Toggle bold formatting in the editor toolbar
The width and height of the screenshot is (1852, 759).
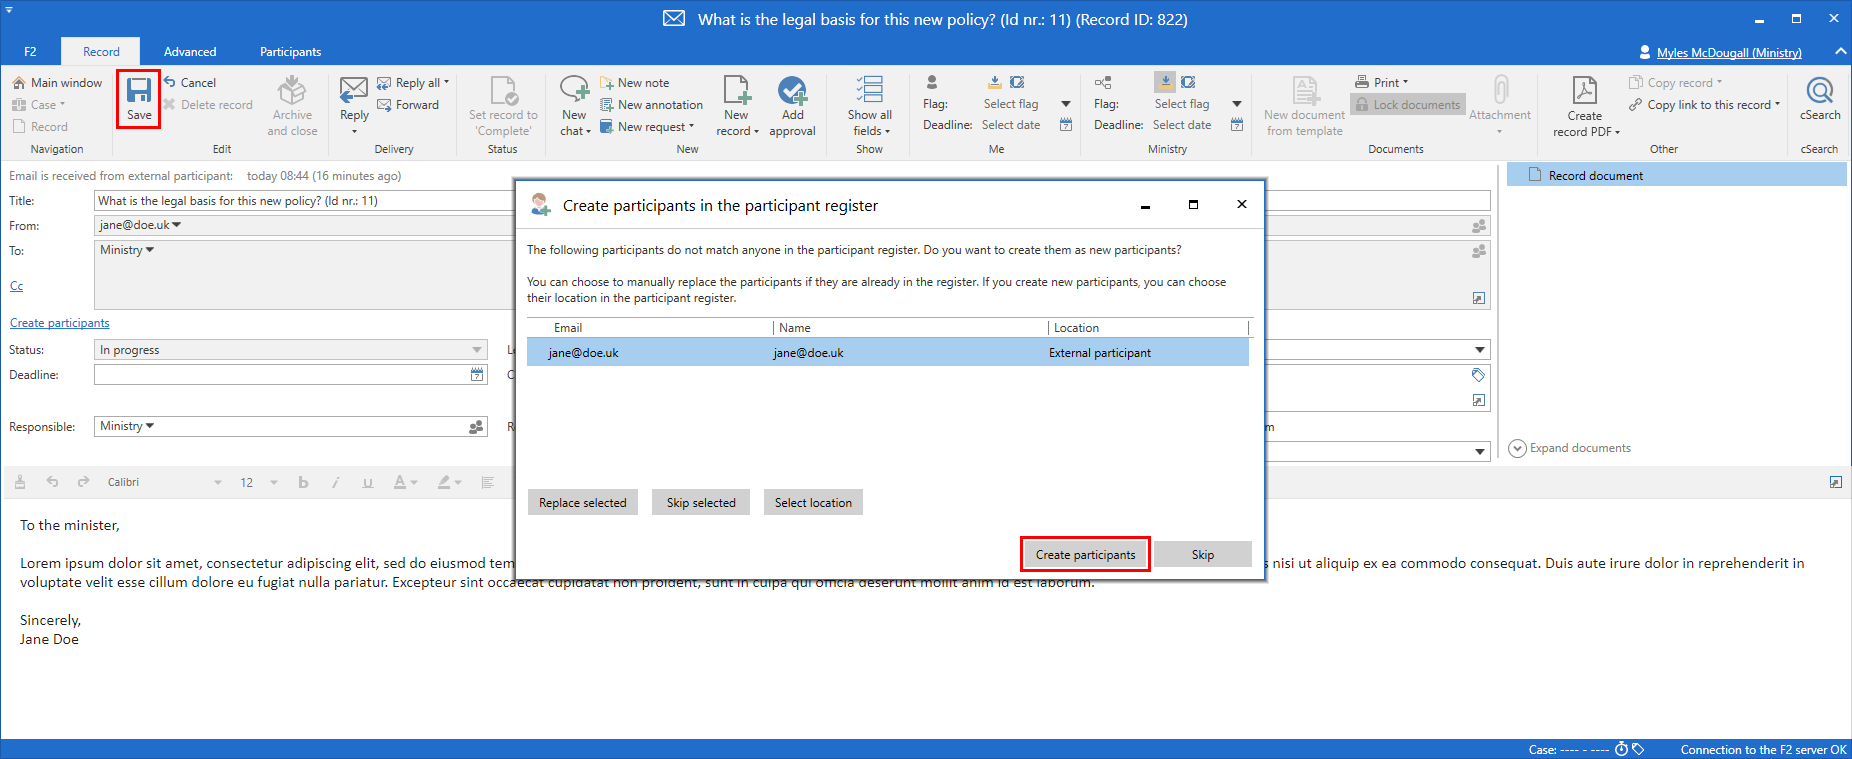click(x=303, y=482)
